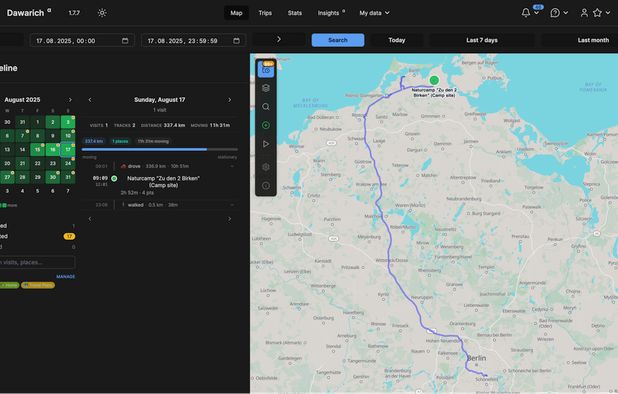The width and height of the screenshot is (618, 394).
Task: Click the Search button
Action: point(338,40)
